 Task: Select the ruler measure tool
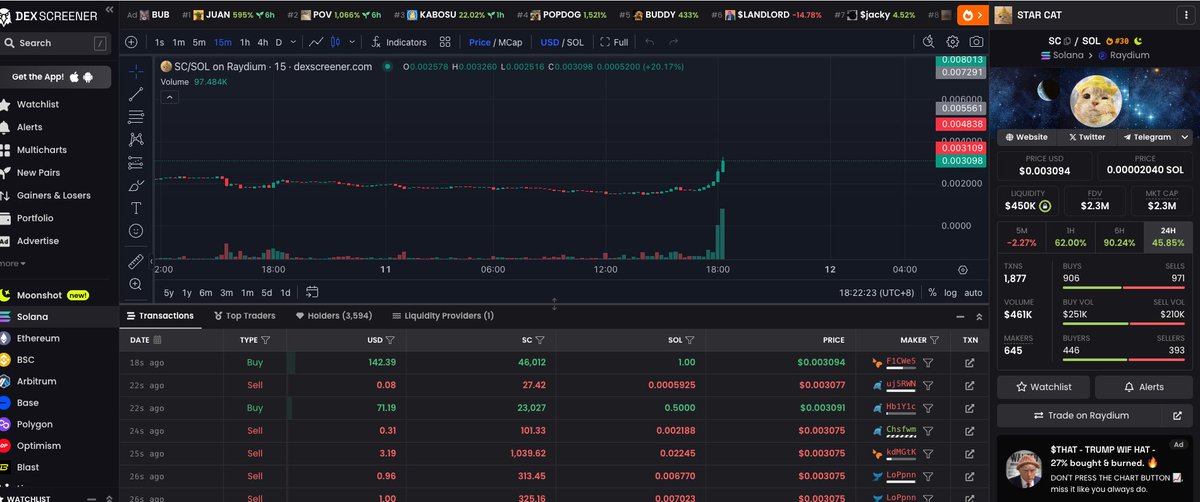pos(136,262)
